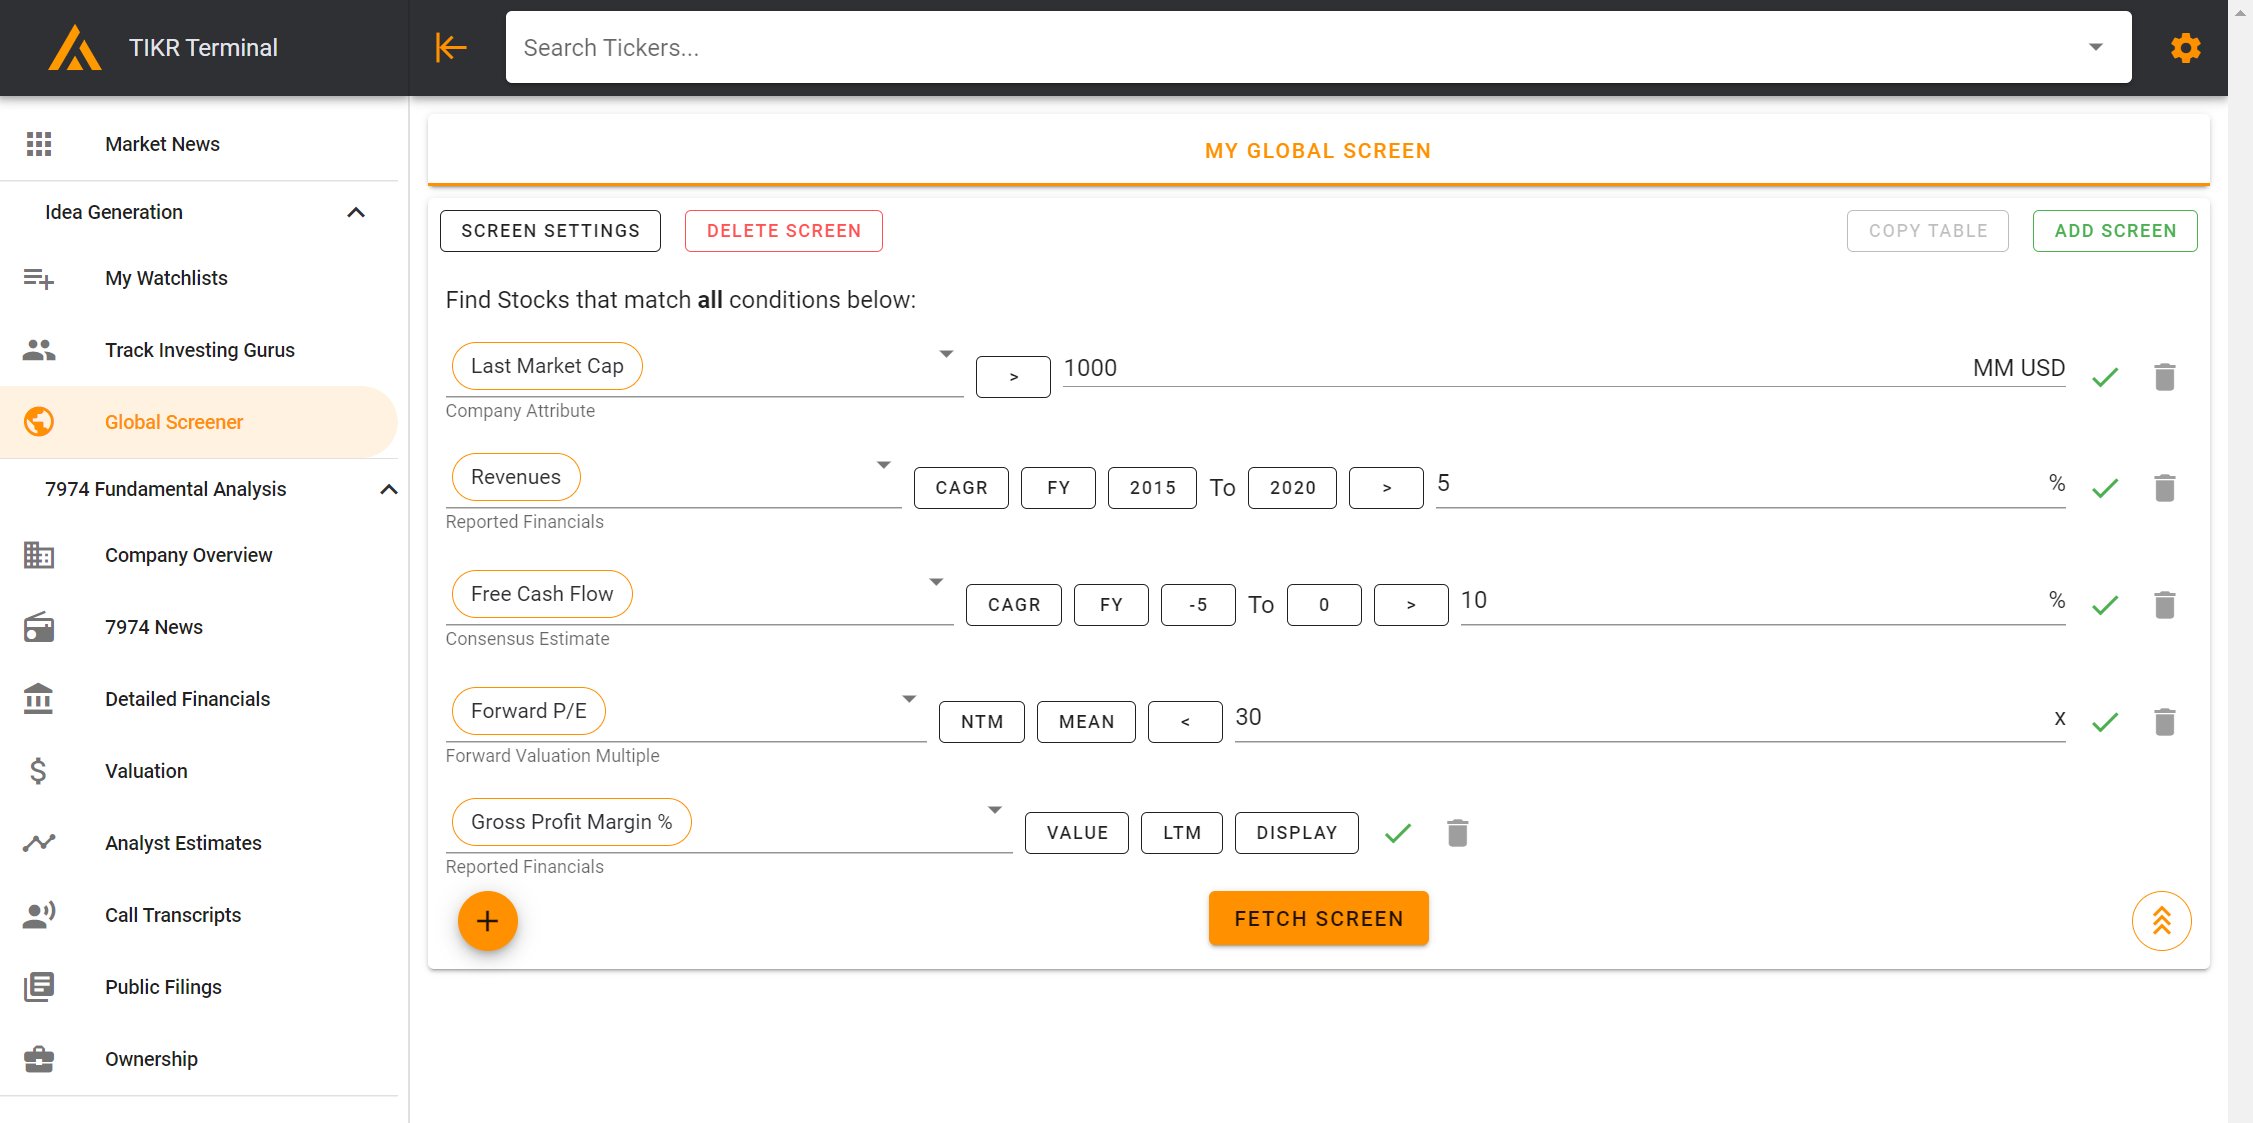Add a new screening criterion with the plus icon
Viewport: 2253px width, 1123px height.
click(x=487, y=920)
